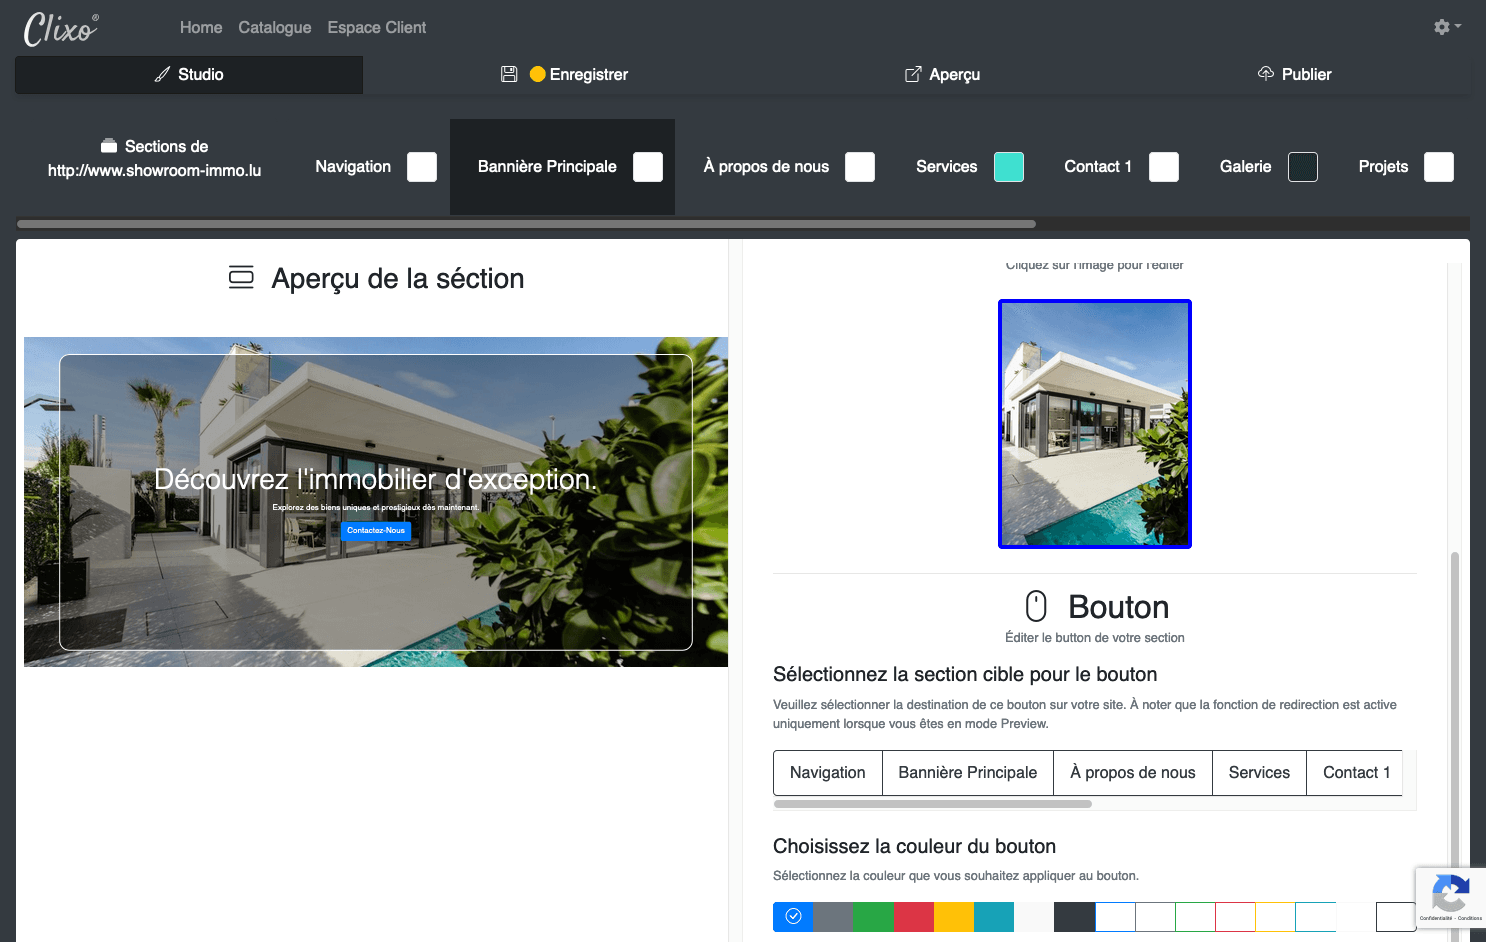1486x942 pixels.
Task: Click the Clixo logo
Action: (61, 29)
